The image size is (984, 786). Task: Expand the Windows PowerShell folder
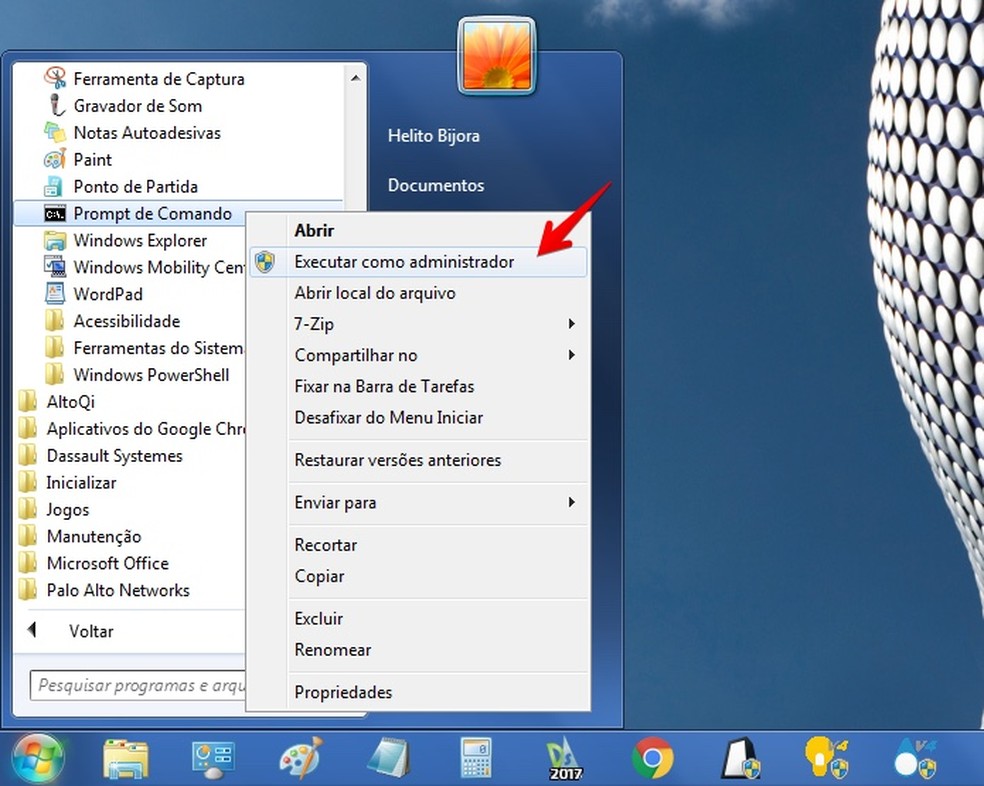[x=151, y=375]
